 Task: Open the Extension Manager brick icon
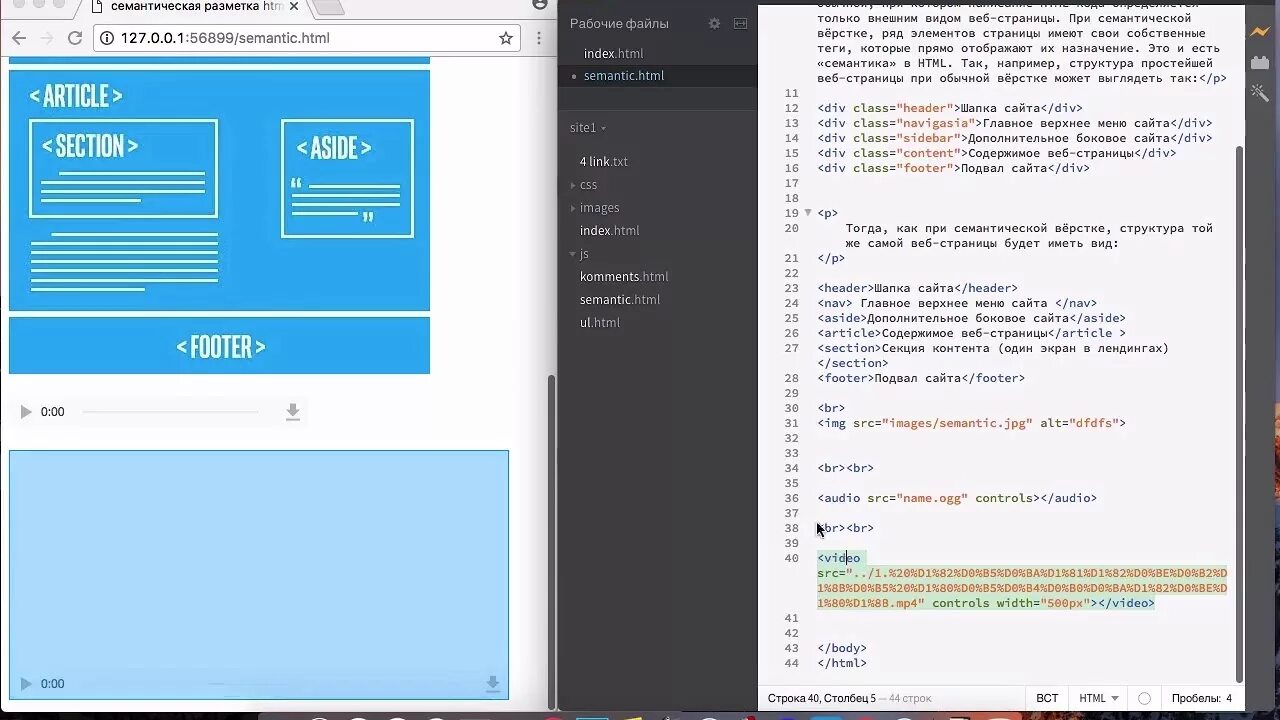pos(1260,62)
